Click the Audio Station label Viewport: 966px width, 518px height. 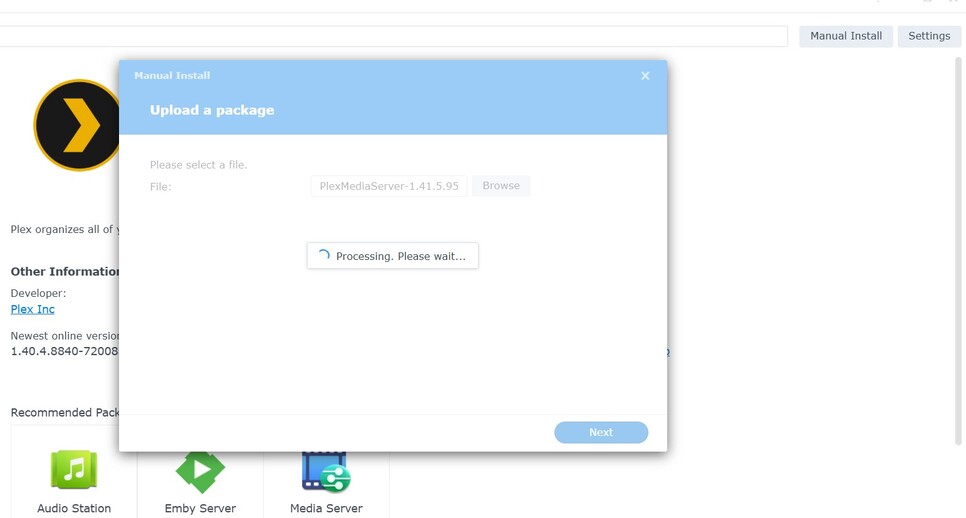coord(74,508)
